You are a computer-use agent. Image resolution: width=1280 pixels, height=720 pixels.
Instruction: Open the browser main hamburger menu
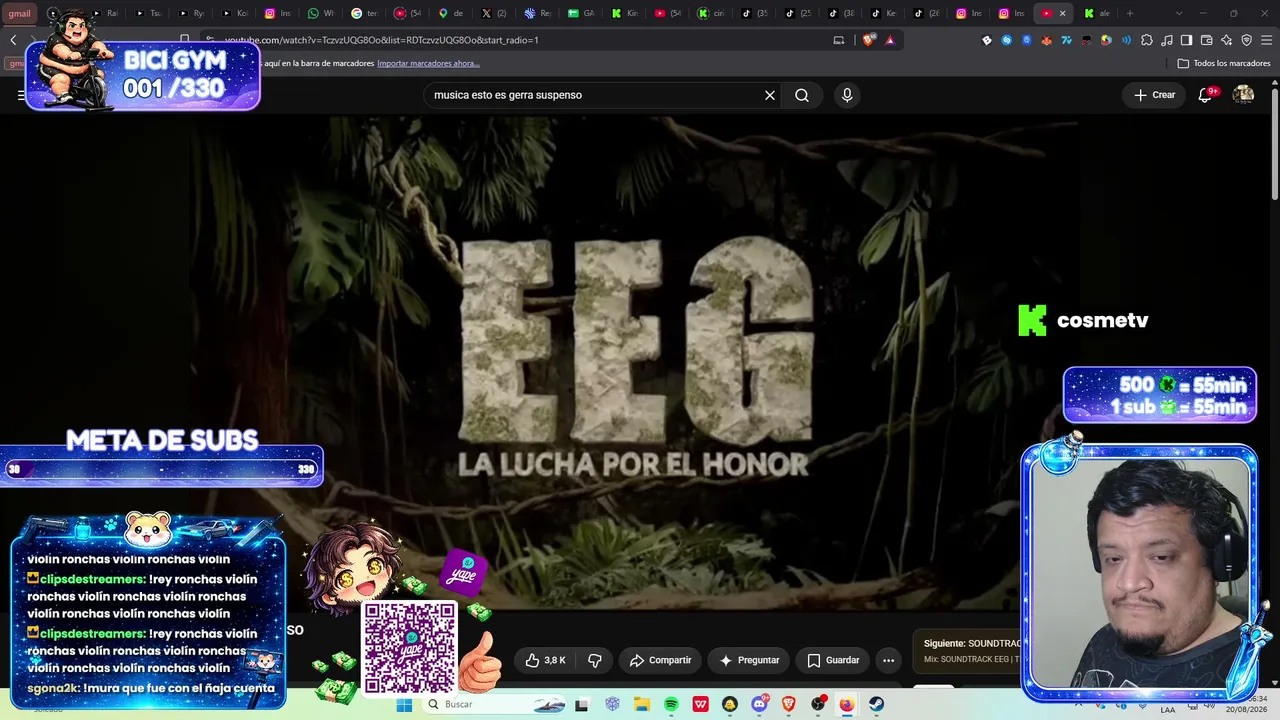[x=1267, y=40]
